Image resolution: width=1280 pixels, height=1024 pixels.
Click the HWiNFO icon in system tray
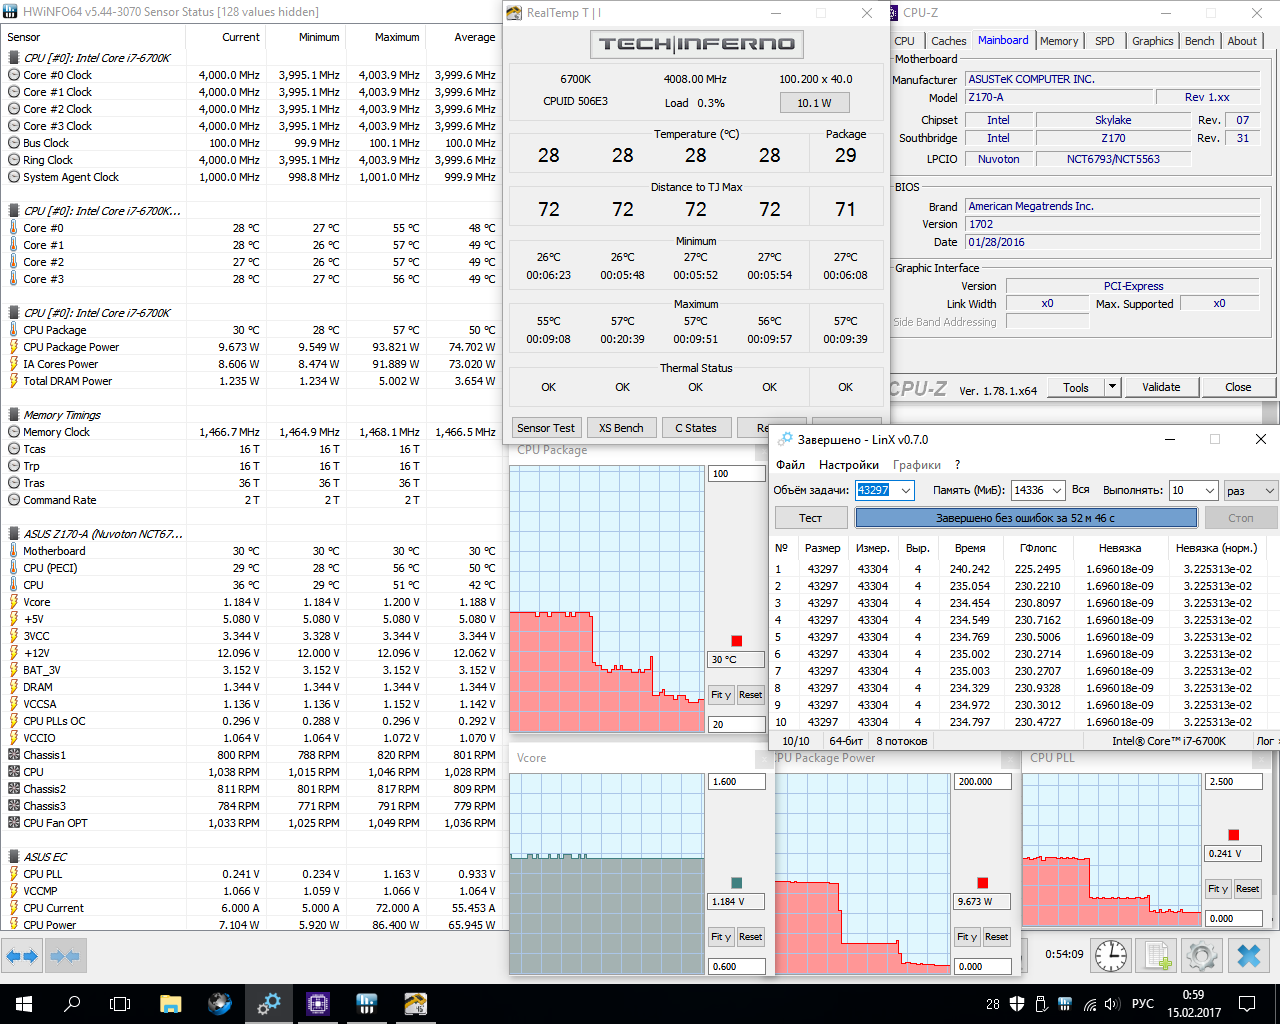coord(1065,1004)
